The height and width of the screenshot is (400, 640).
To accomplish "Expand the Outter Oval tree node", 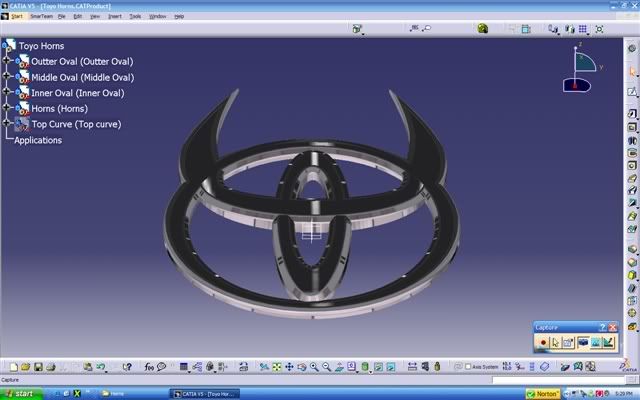I will [x=6, y=60].
